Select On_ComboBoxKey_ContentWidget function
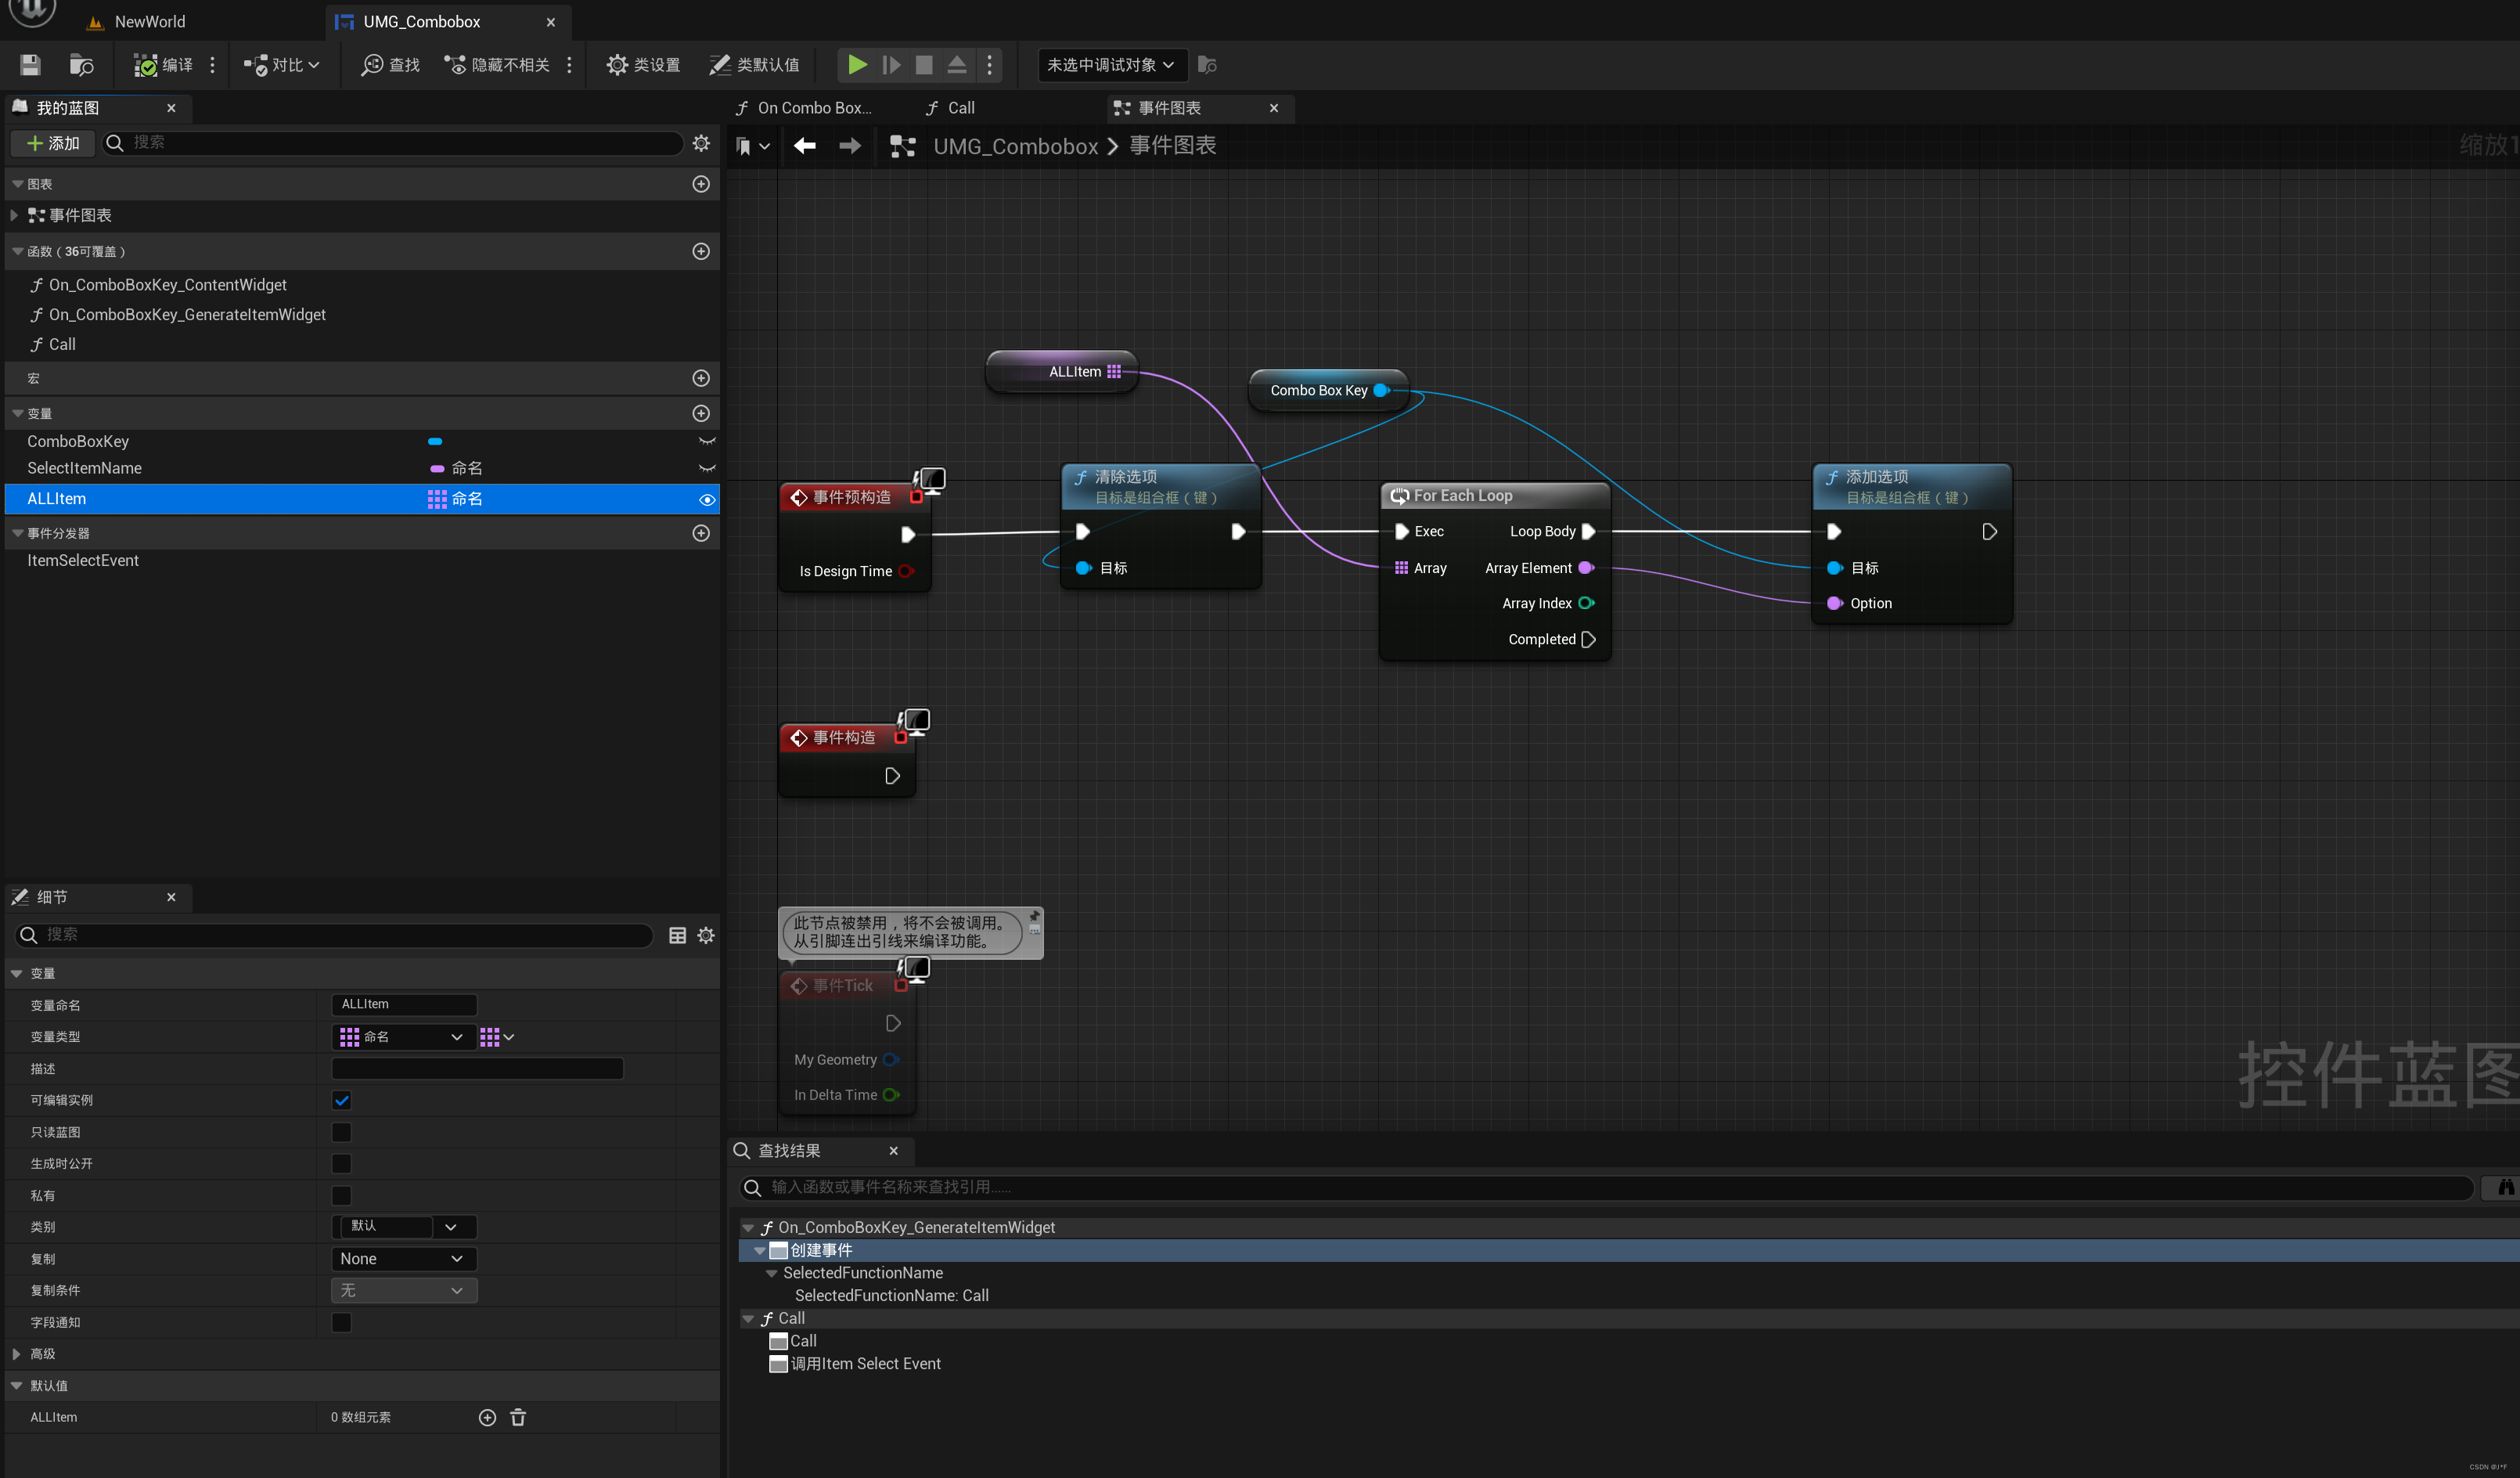Screen dimensions: 2520x1478 point(167,285)
